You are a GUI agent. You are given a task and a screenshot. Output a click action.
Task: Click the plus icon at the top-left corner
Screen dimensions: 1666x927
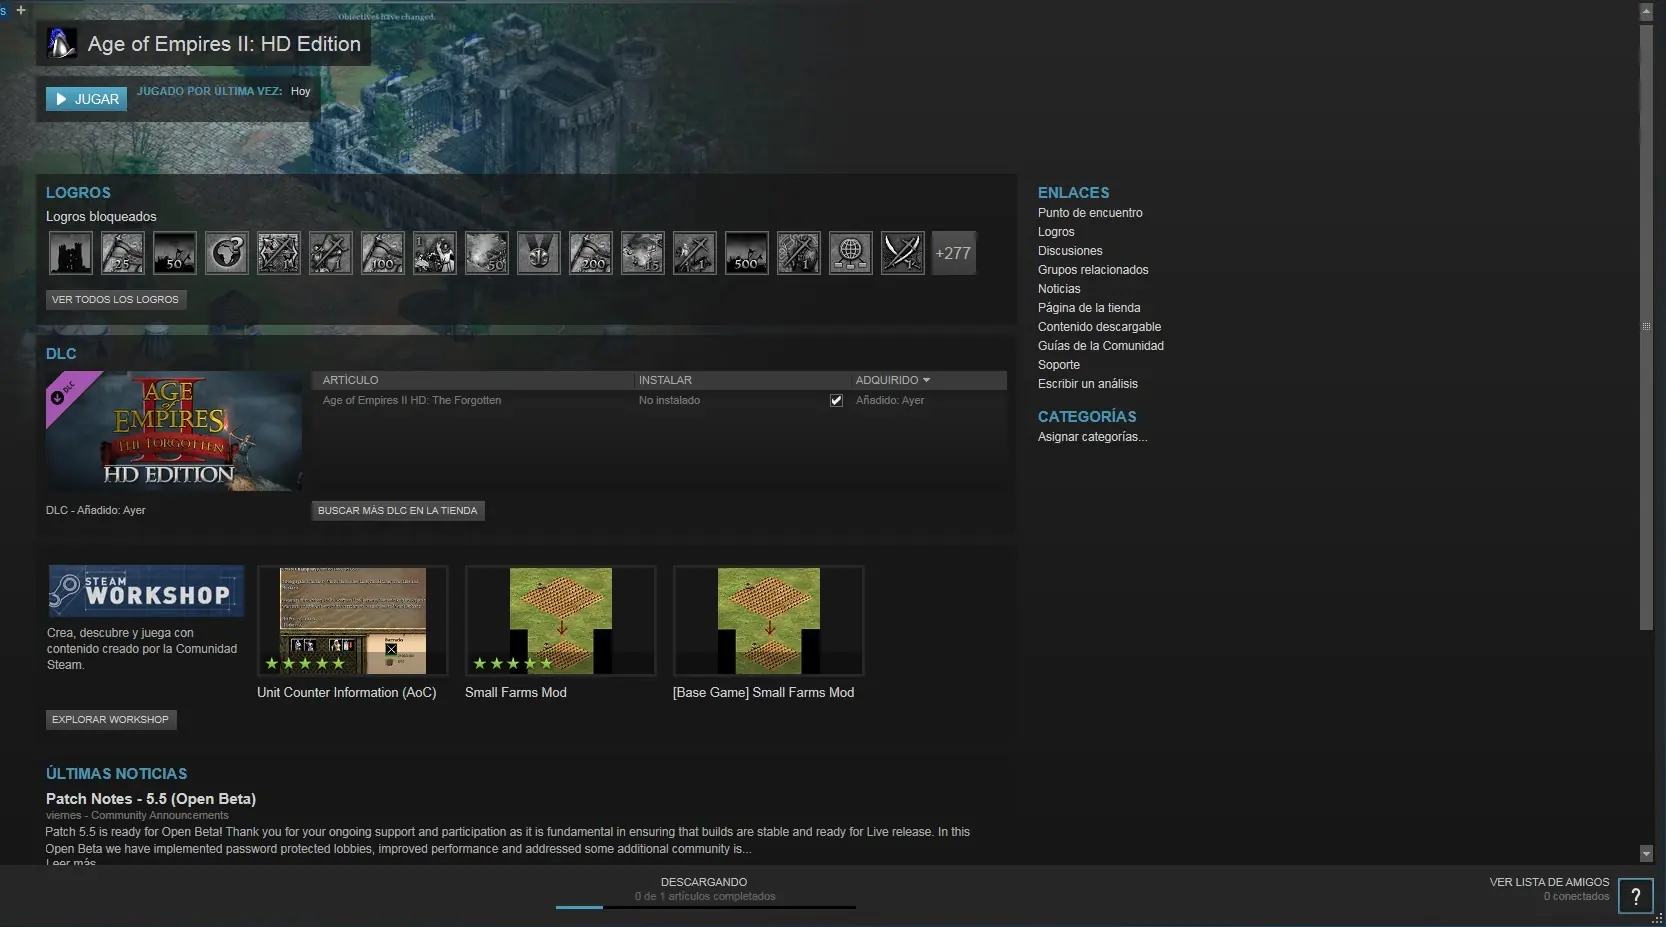[x=21, y=10]
